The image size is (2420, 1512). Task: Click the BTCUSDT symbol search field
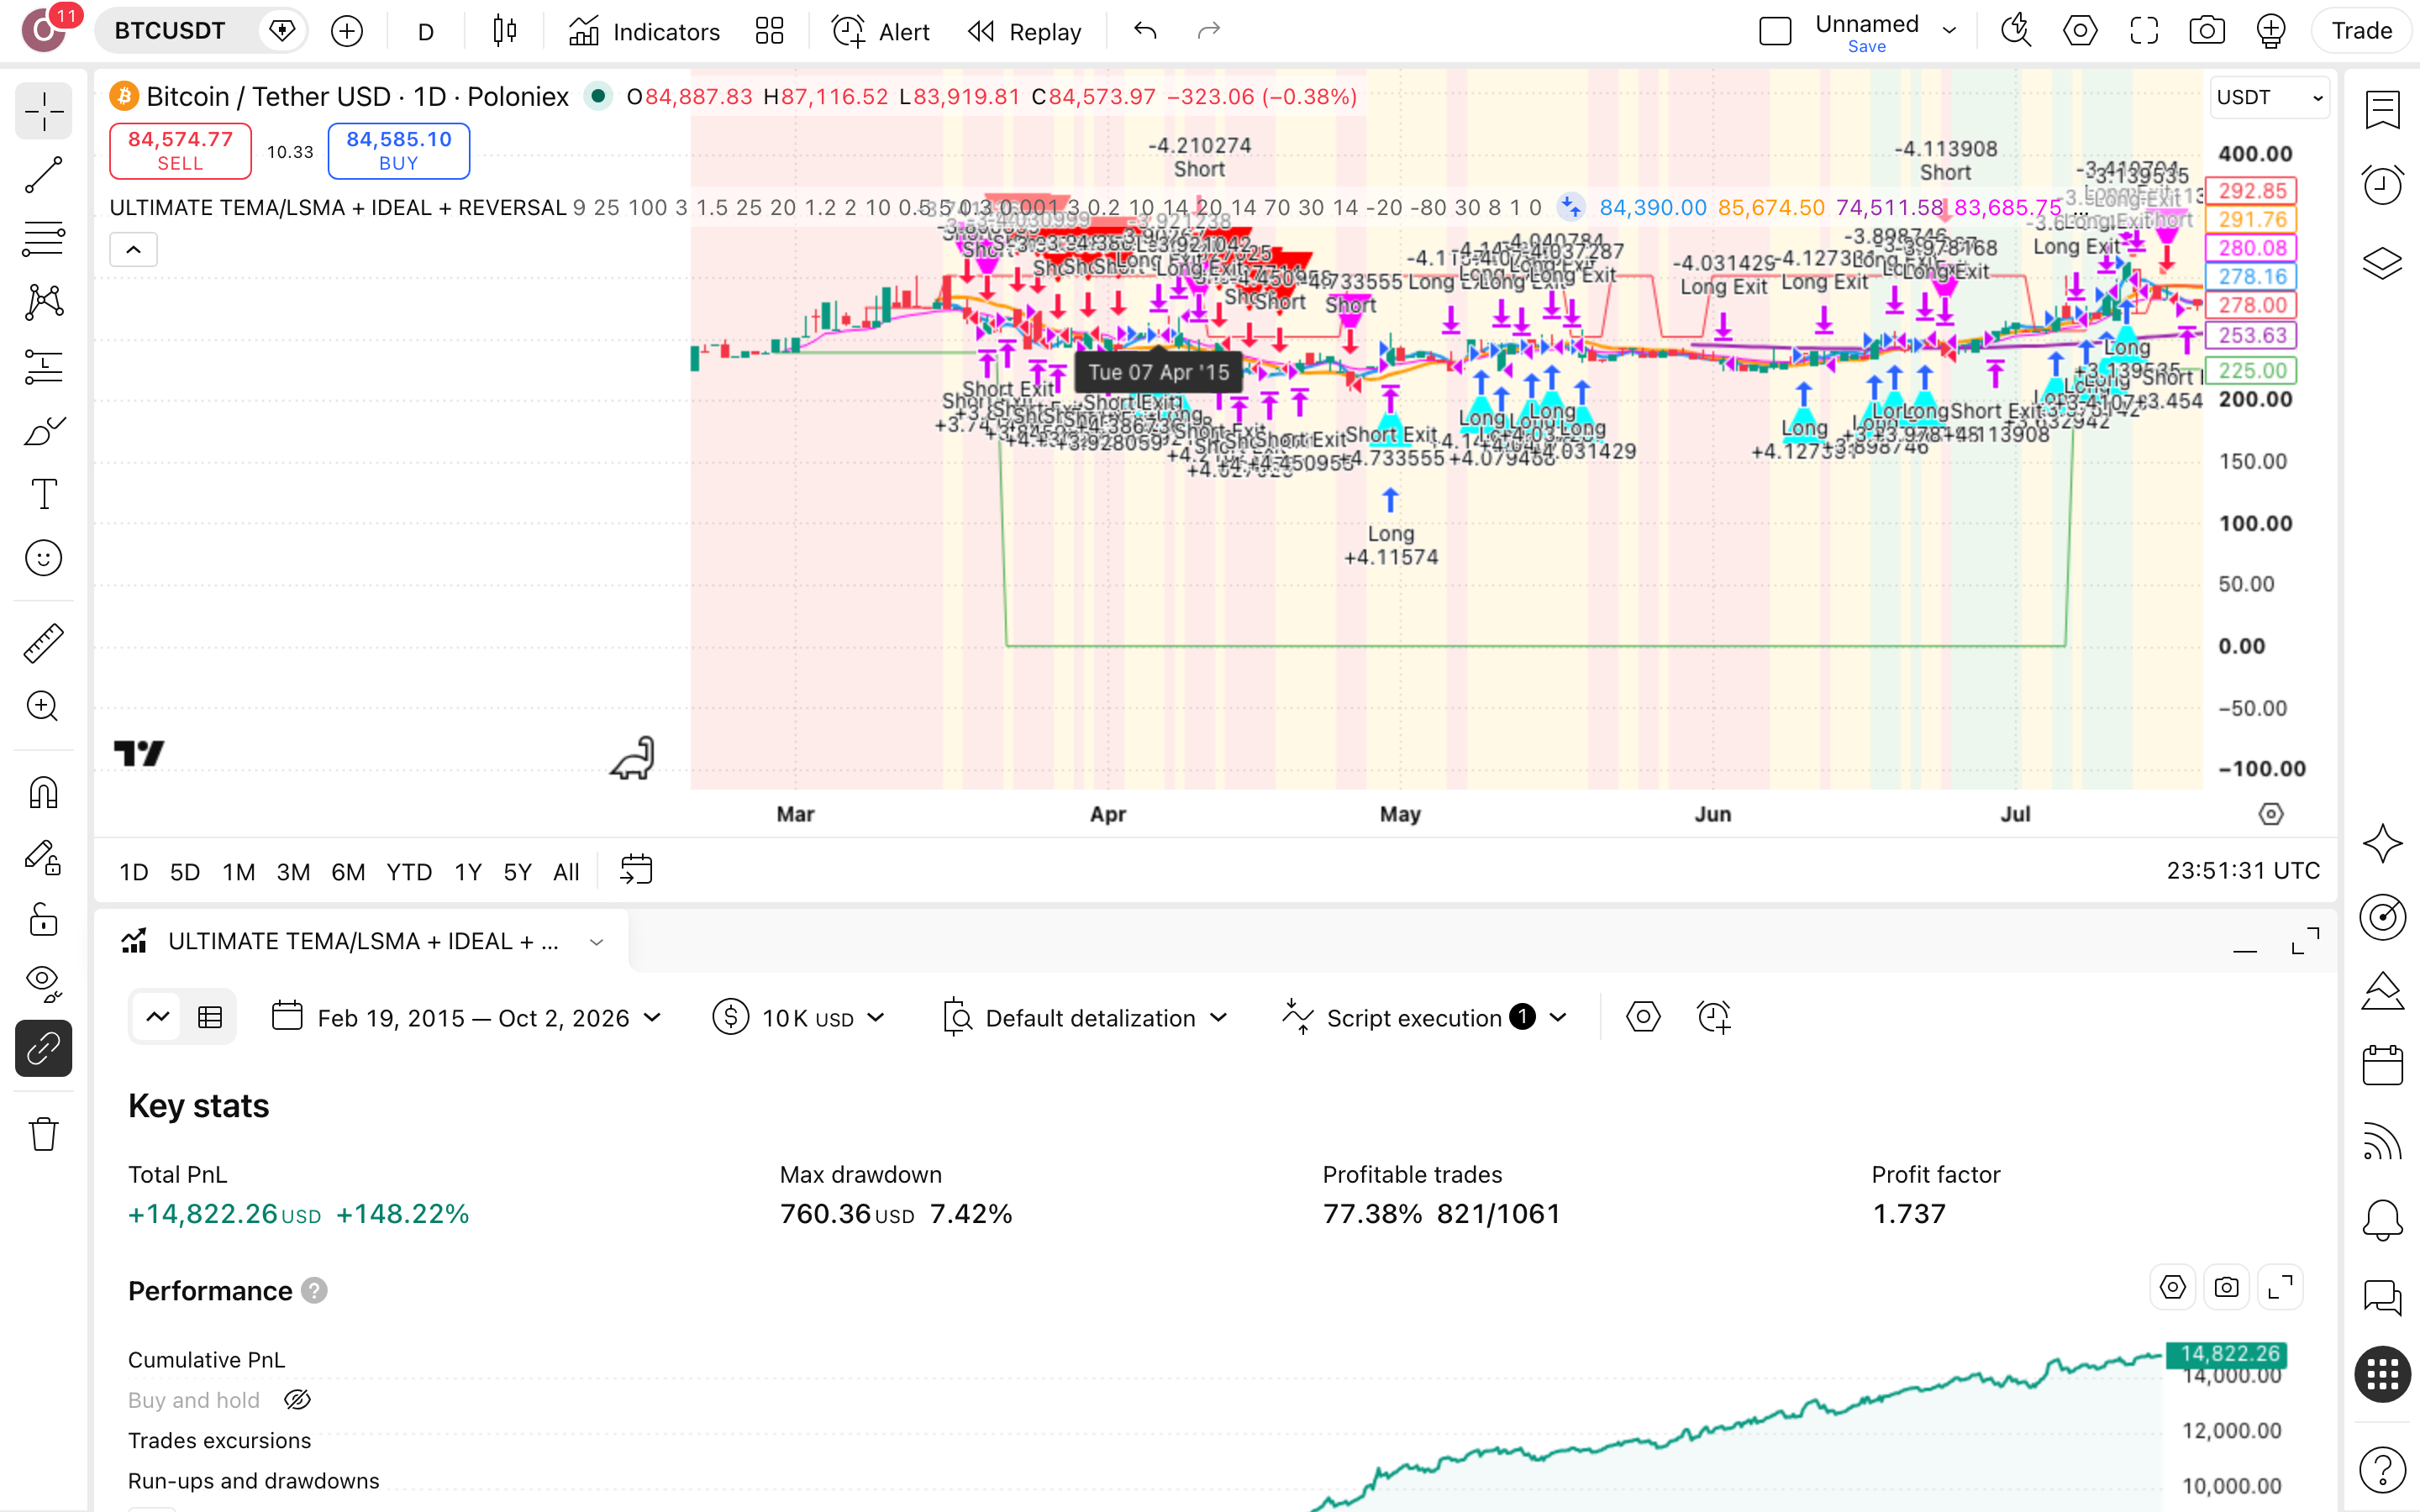170,31
